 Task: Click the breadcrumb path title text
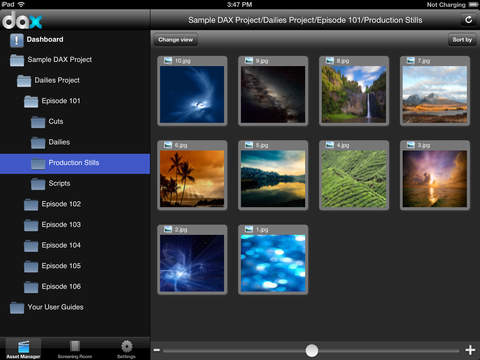point(305,20)
